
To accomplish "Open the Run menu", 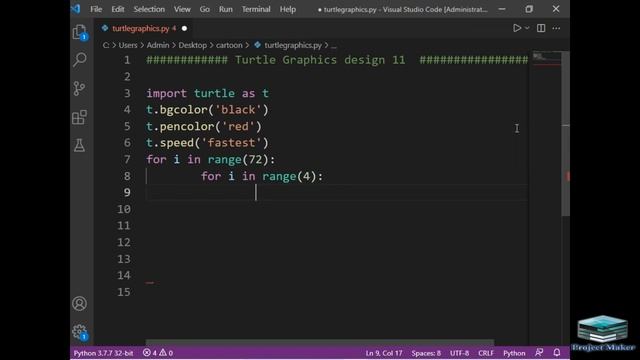I will coord(225,9).
